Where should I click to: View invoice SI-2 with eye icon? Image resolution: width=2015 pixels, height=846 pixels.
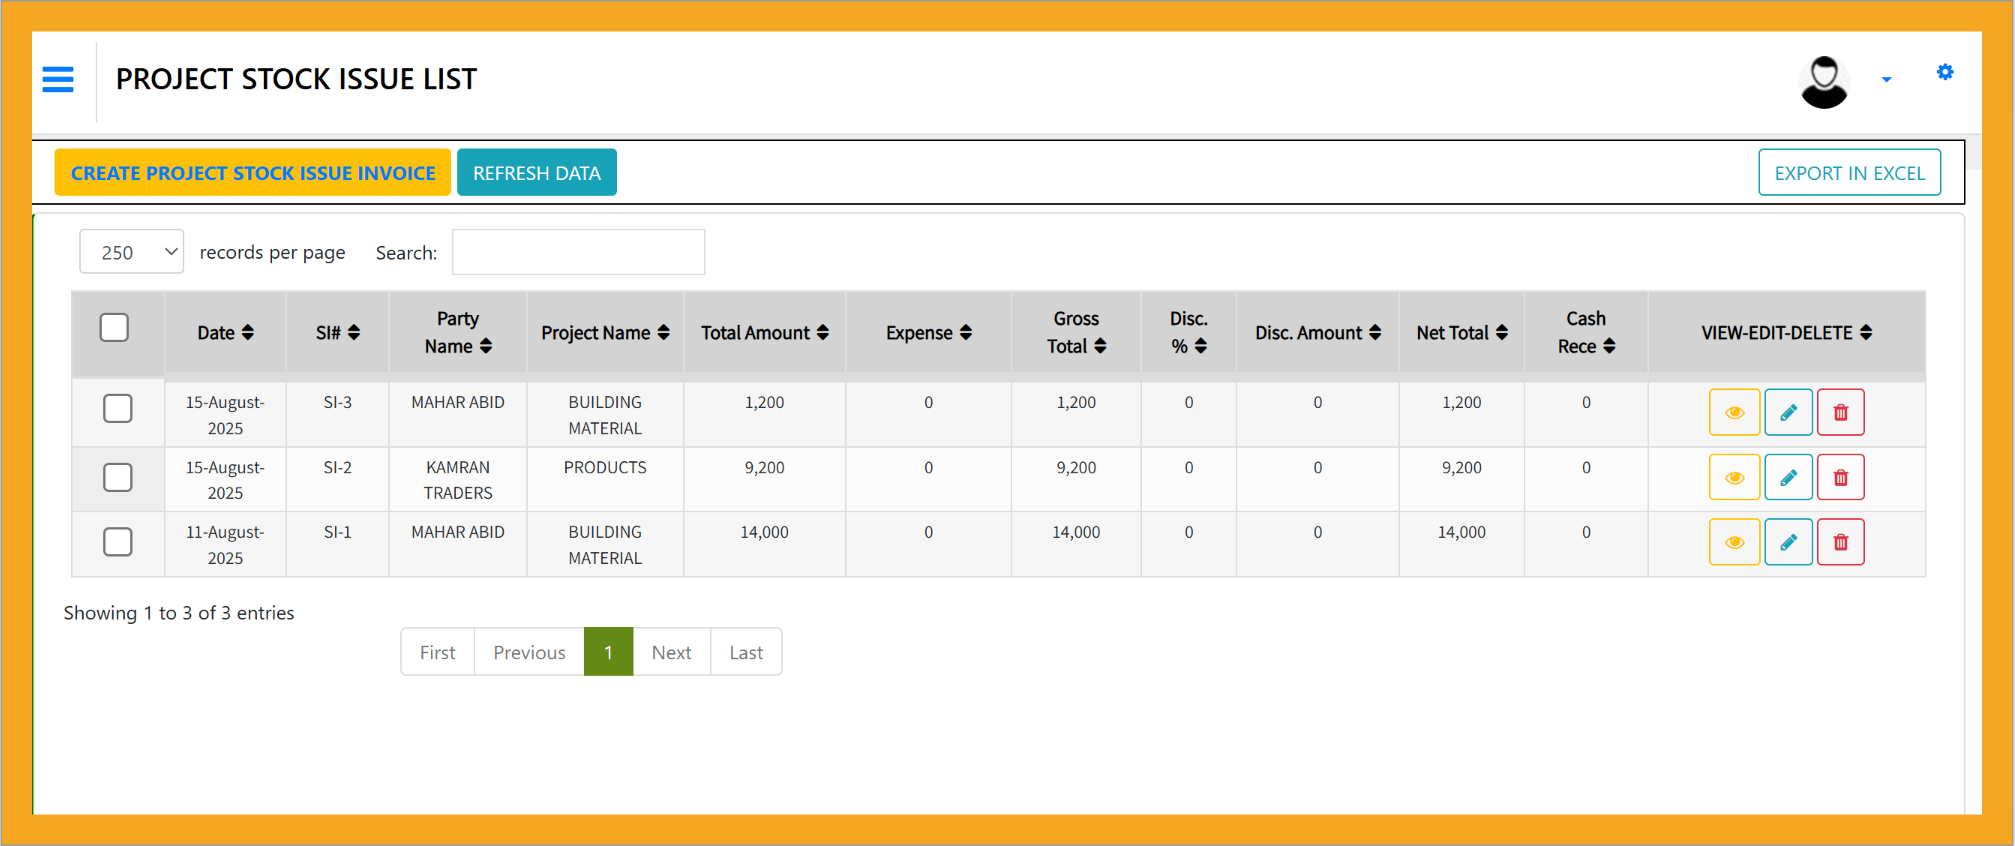coord(1734,478)
